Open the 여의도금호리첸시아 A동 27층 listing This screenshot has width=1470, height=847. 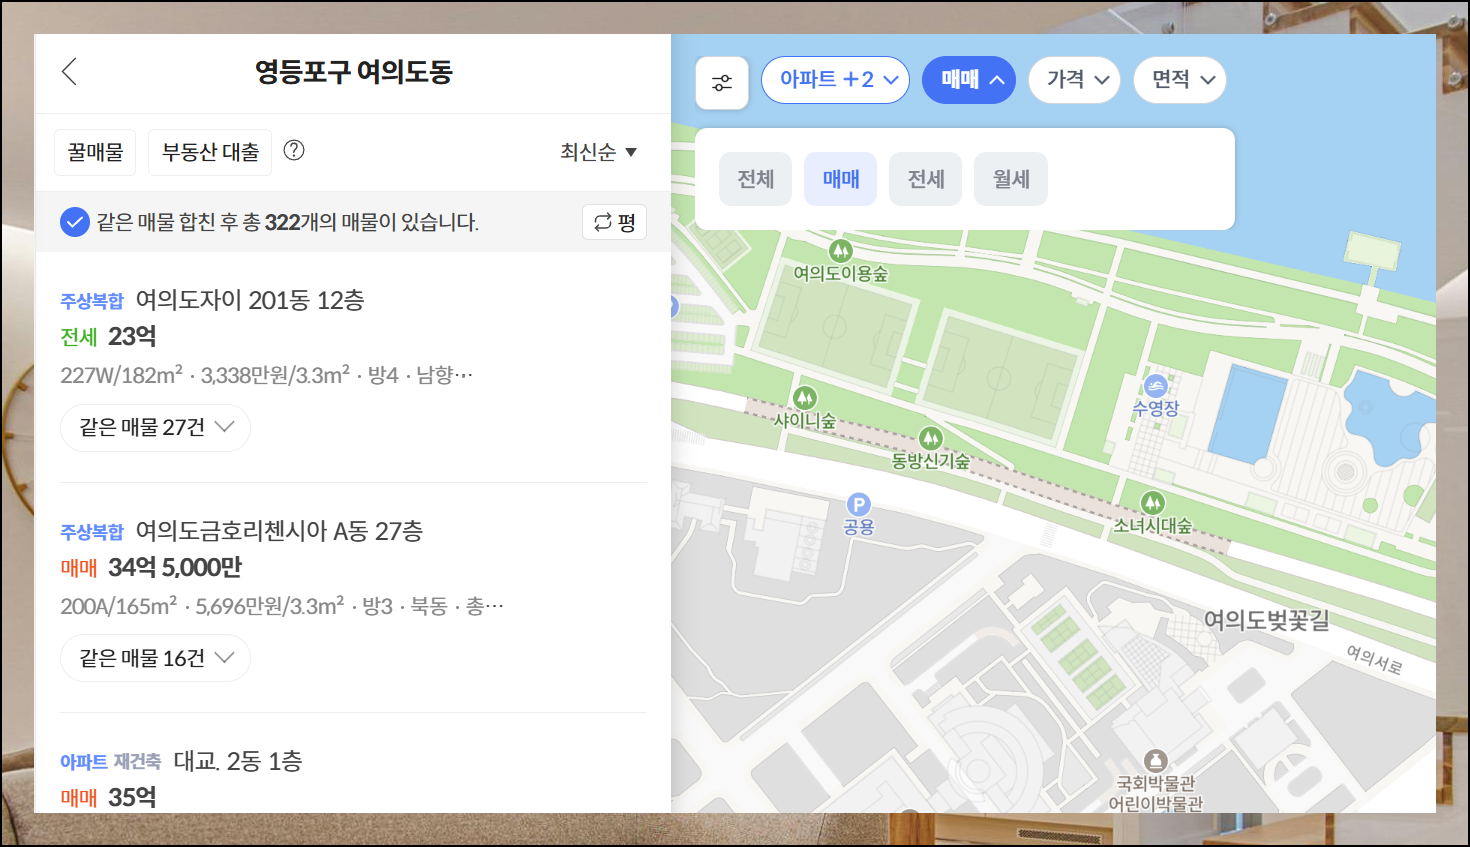[279, 531]
